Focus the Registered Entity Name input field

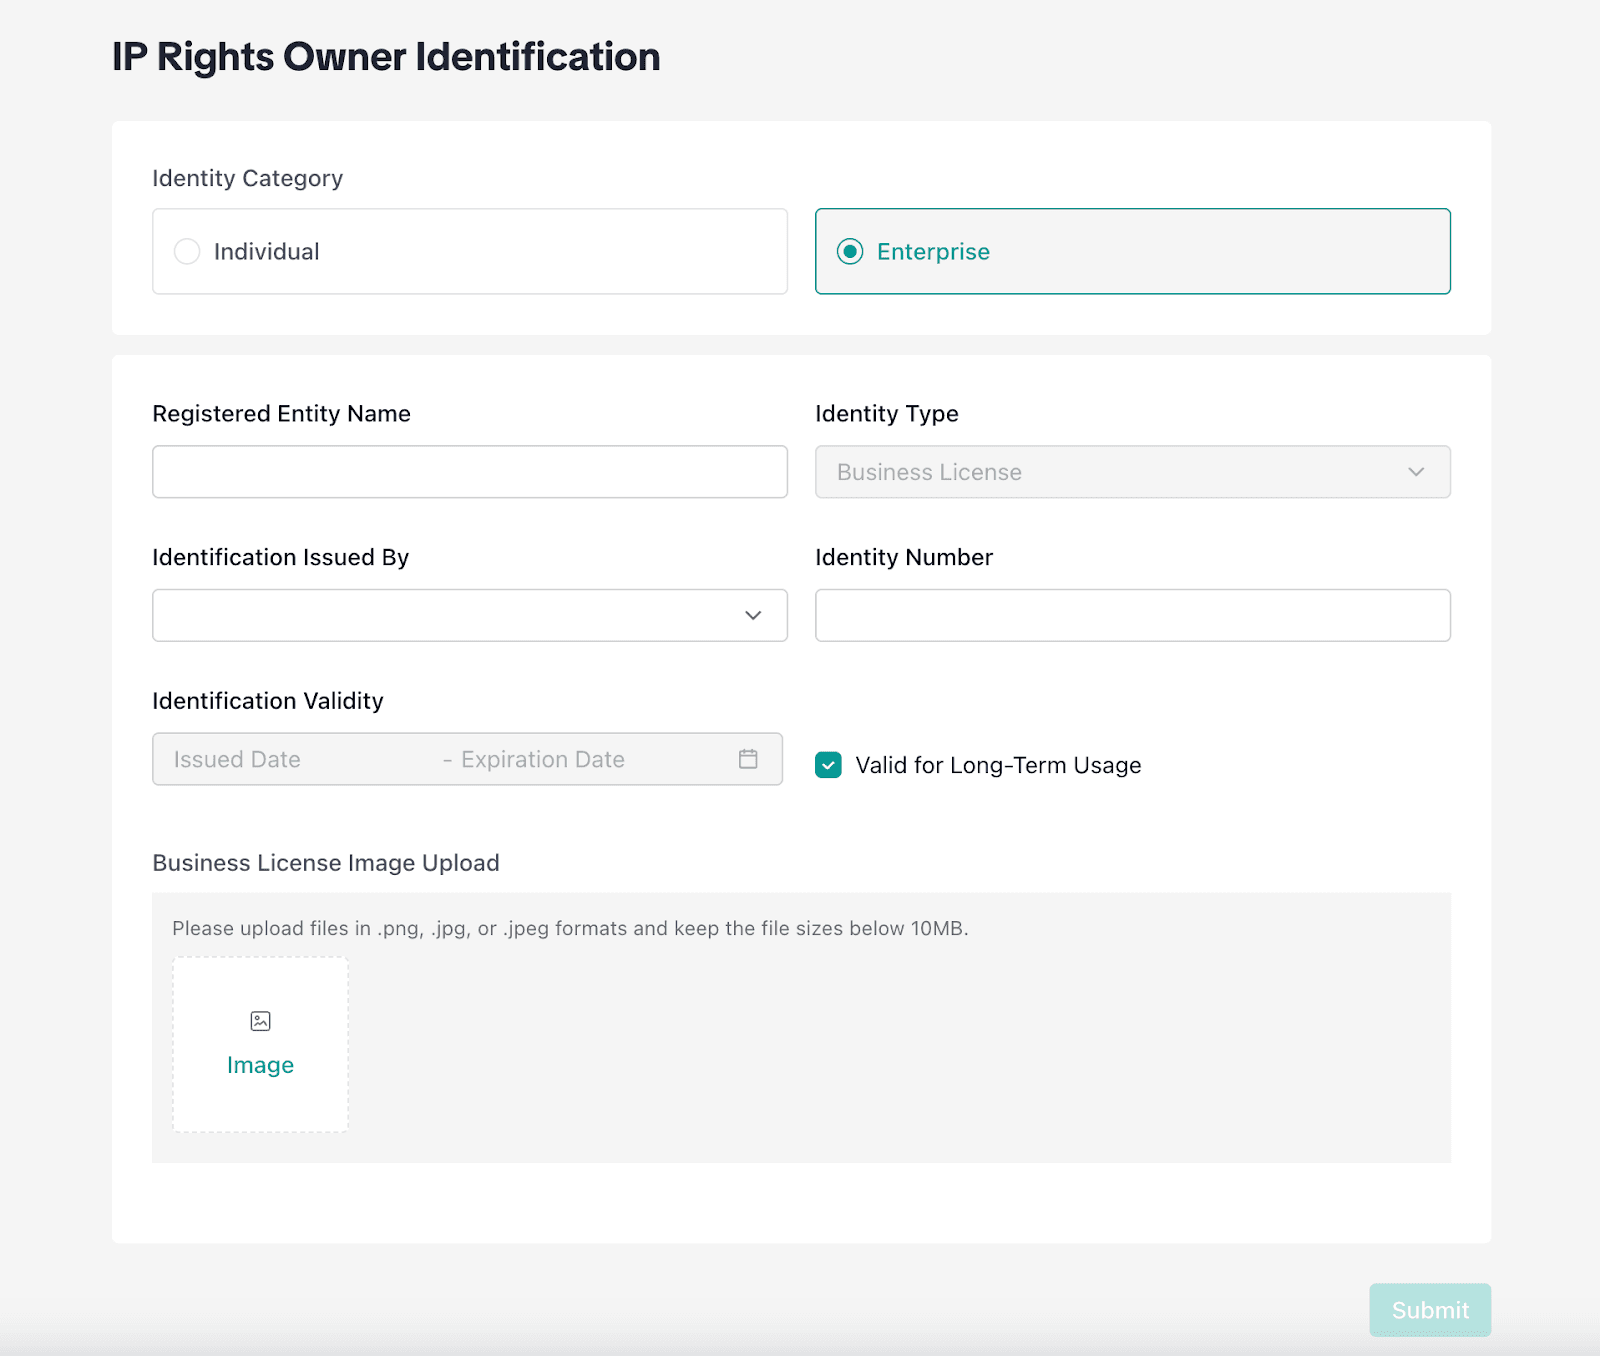tap(469, 472)
